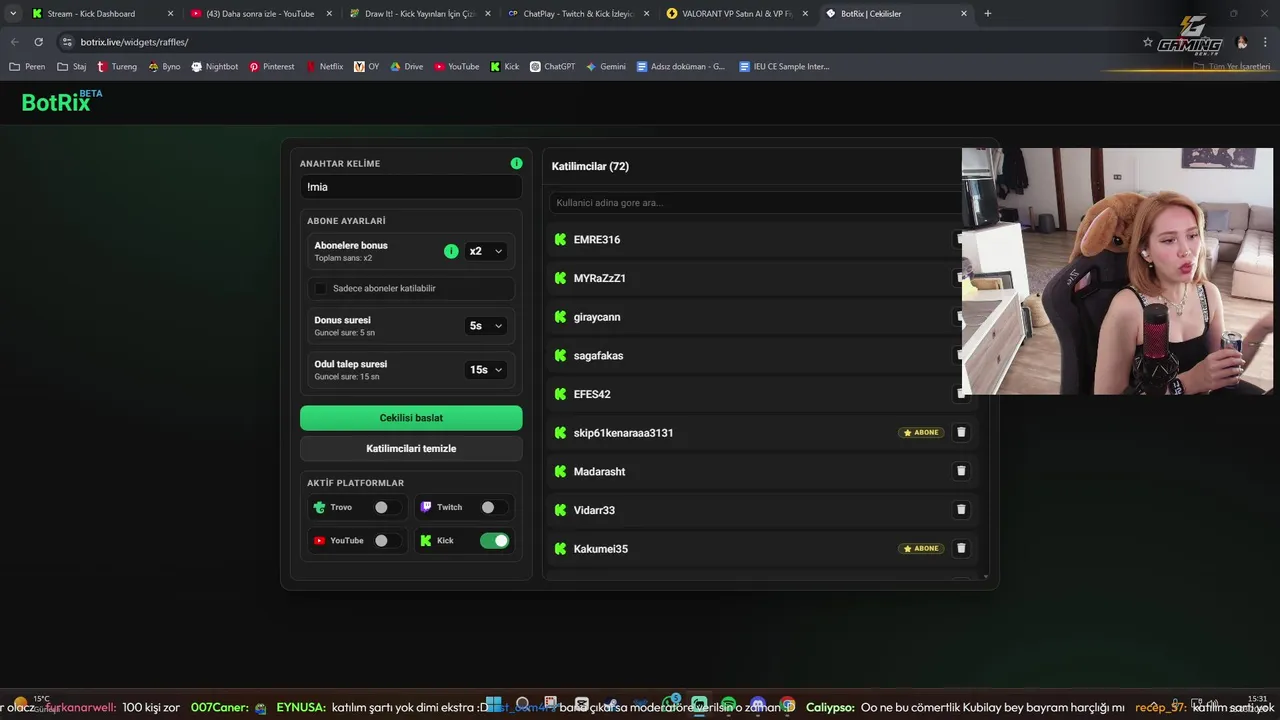Open the Drive bookmark
1280x720 pixels.
[x=407, y=67]
